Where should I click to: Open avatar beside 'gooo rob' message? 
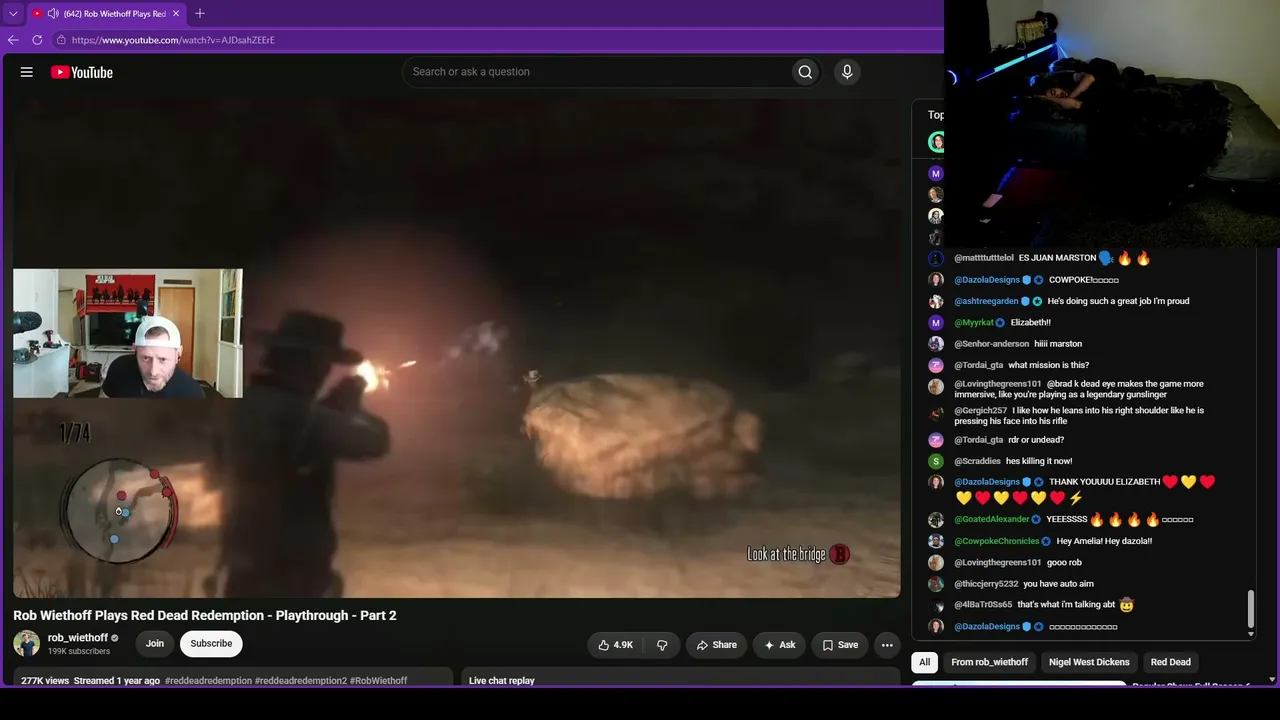(x=936, y=563)
